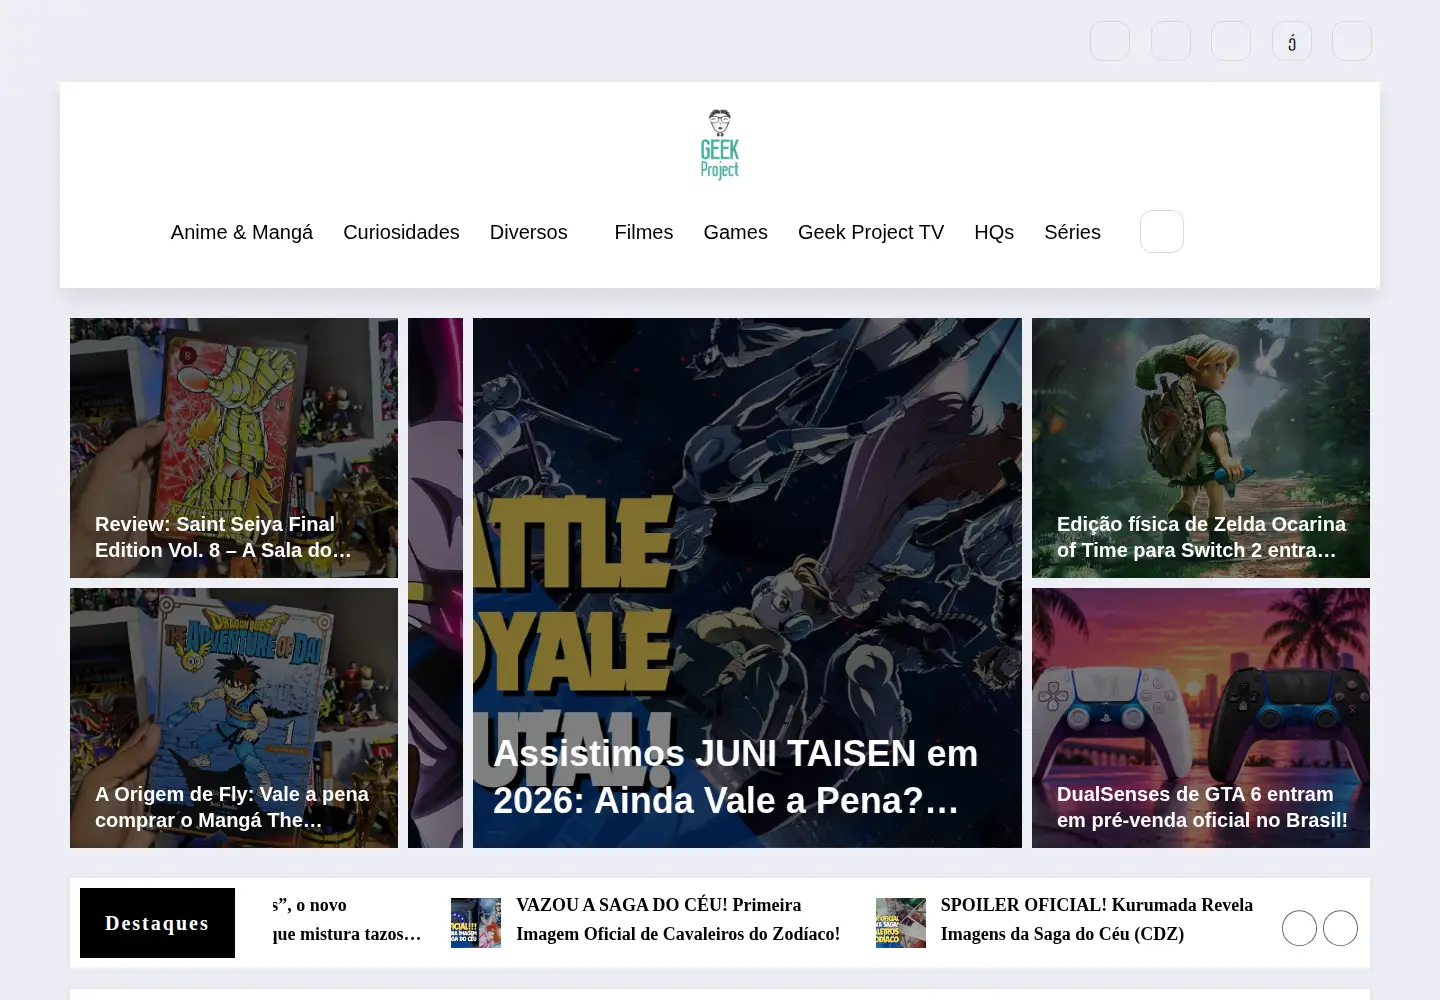Click the leftmost square icon in the top bar
The width and height of the screenshot is (1440, 1000).
(1110, 41)
